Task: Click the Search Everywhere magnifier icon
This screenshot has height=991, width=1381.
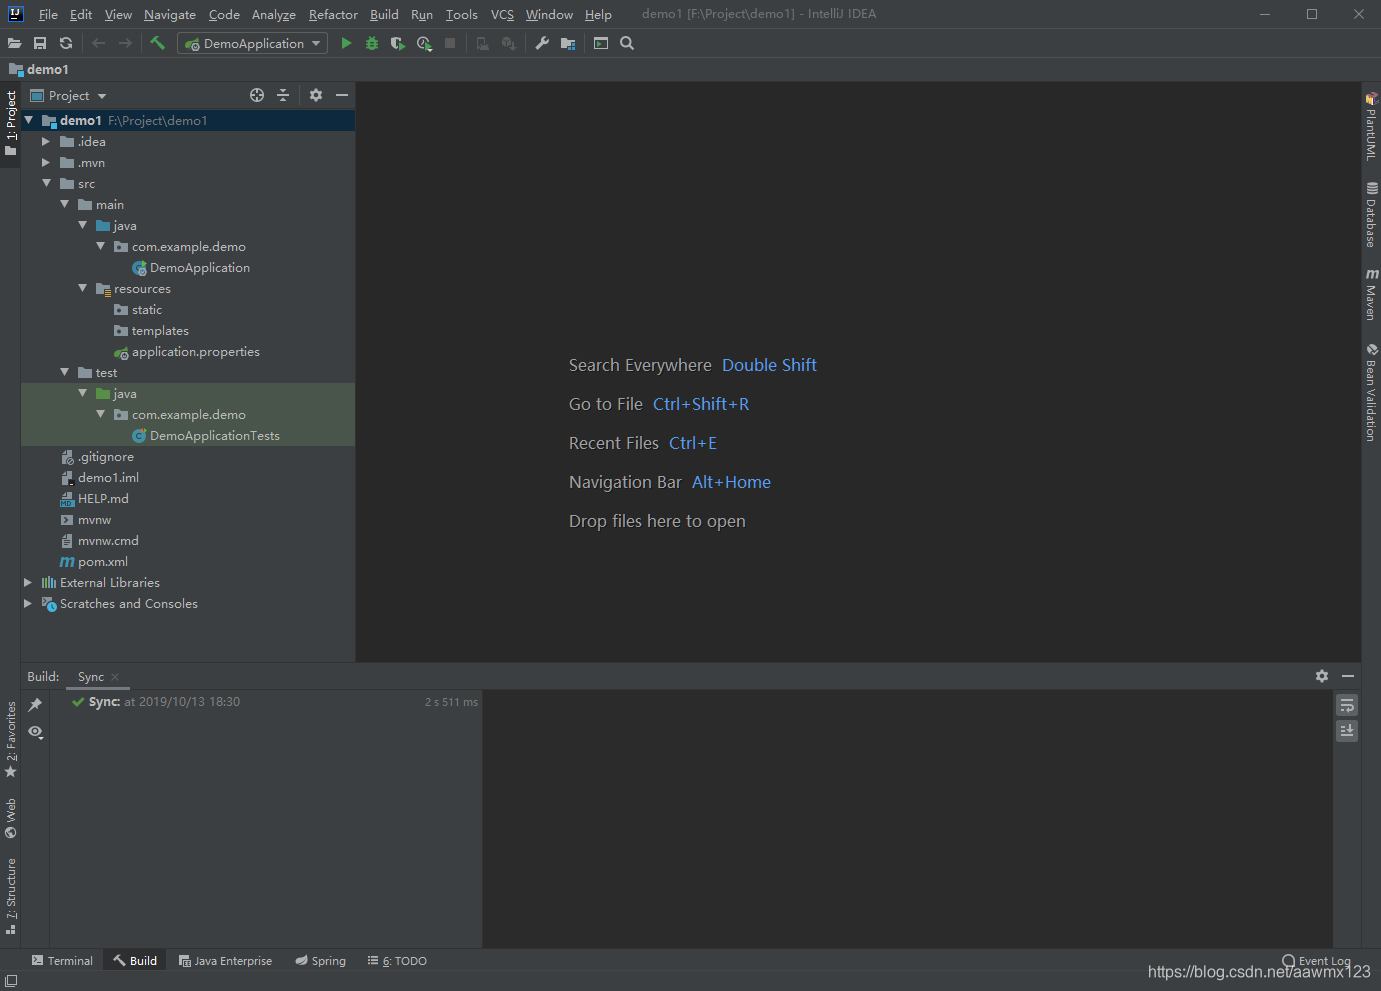Action: point(627,43)
